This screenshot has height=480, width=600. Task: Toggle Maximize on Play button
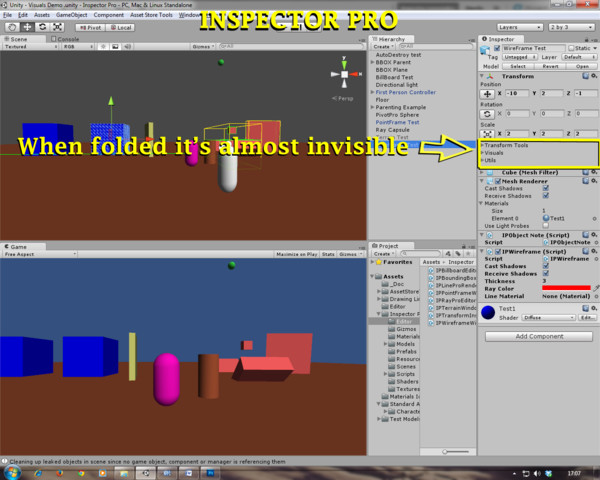[297, 254]
